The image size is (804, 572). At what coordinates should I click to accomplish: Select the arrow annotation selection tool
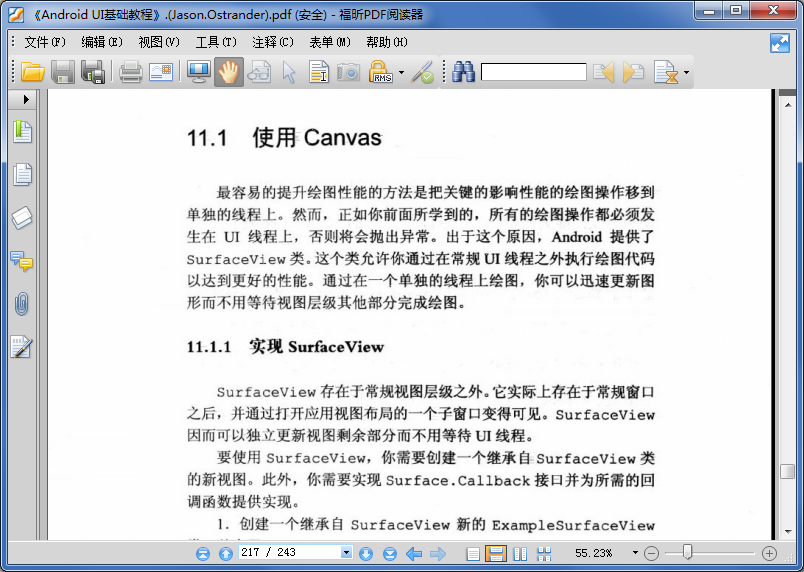point(289,72)
